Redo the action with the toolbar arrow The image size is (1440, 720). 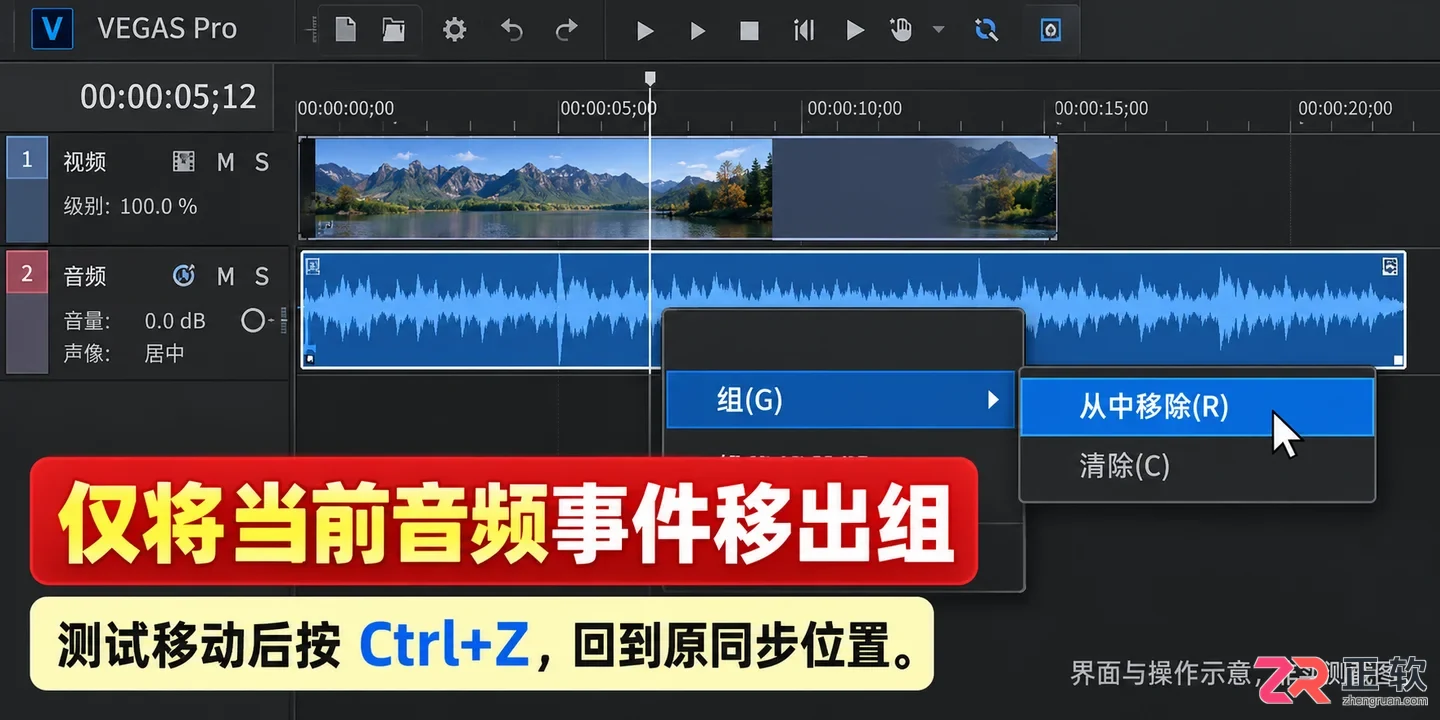coord(566,30)
